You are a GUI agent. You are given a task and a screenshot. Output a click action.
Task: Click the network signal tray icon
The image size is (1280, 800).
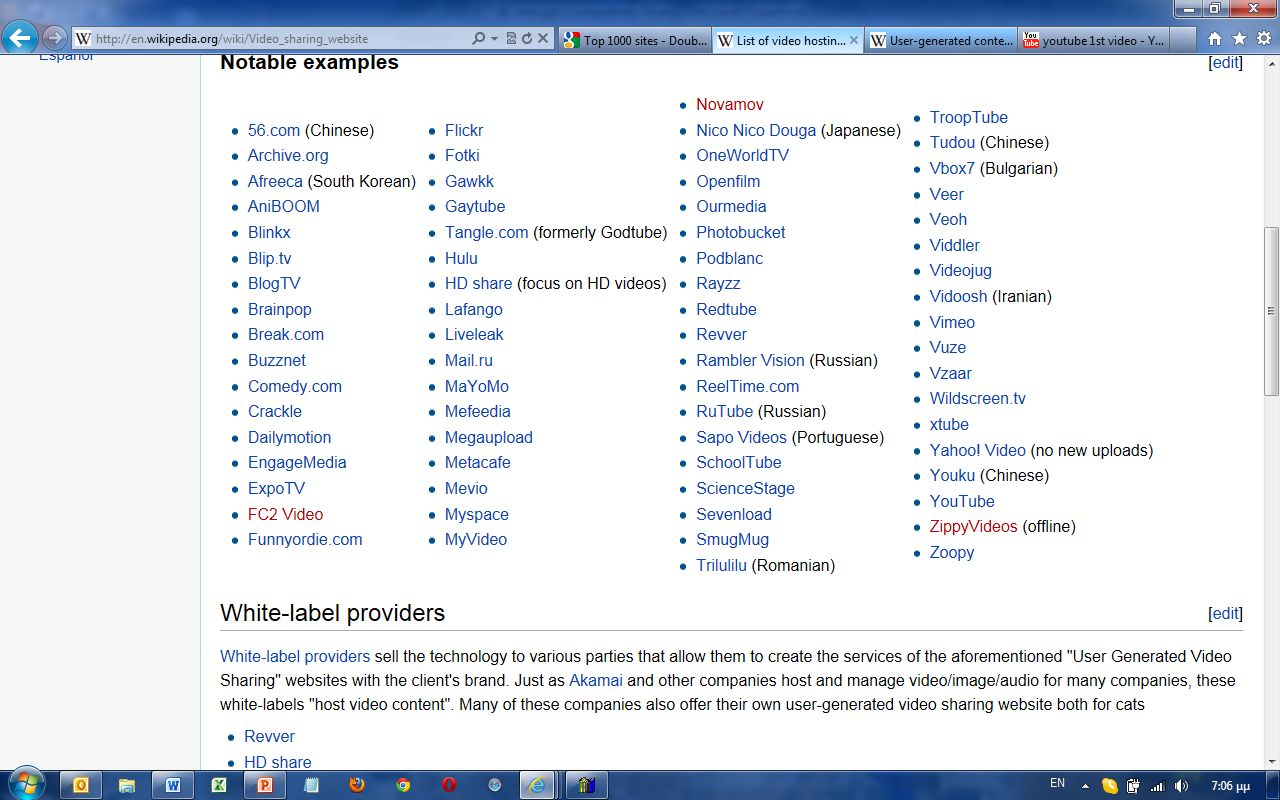coord(1158,785)
